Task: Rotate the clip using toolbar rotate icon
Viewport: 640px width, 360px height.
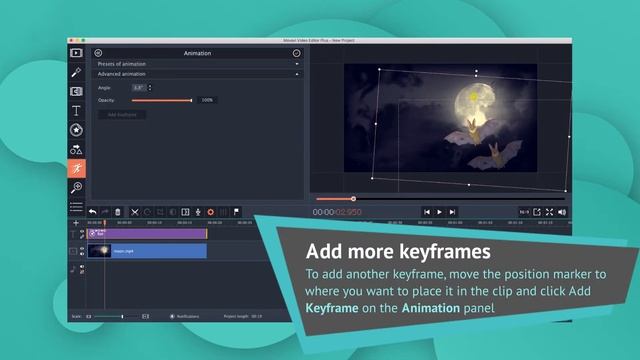Action: tap(147, 212)
